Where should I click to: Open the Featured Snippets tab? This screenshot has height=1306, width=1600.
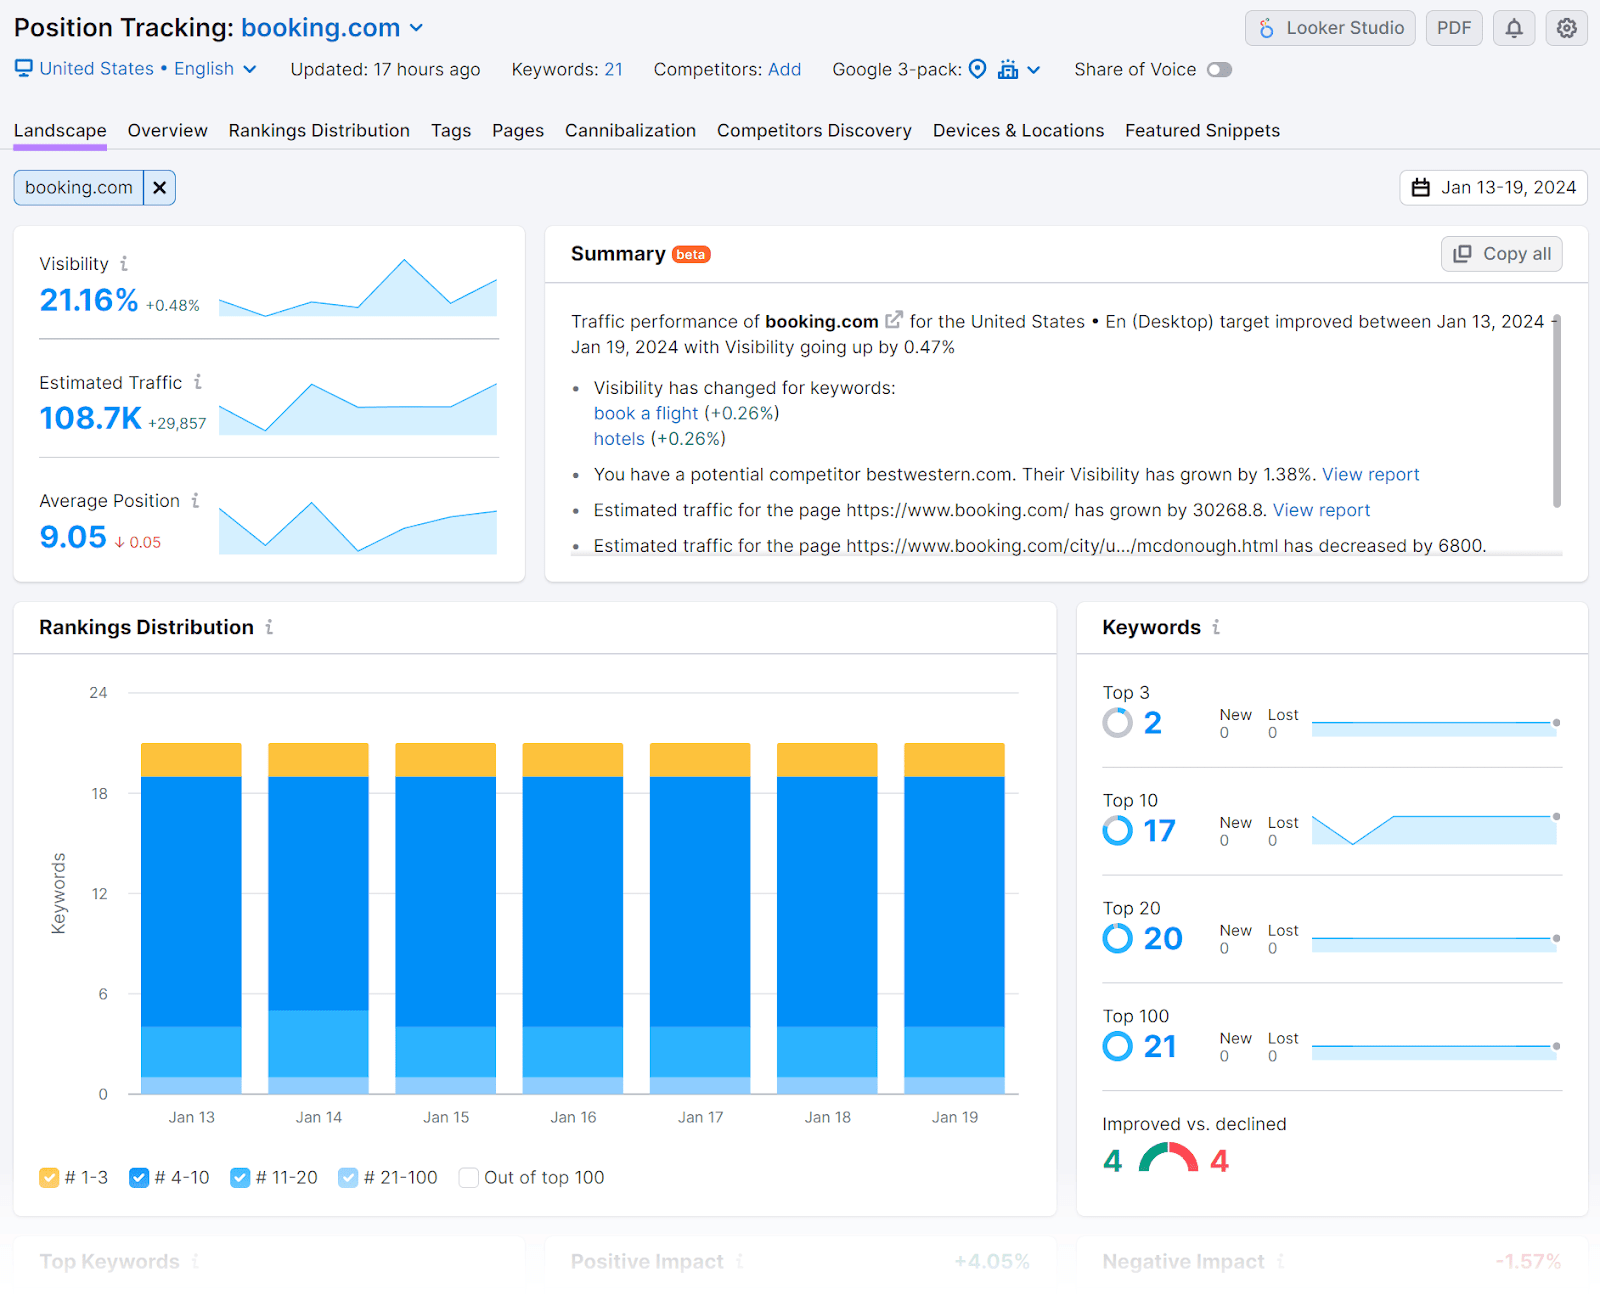tap(1201, 130)
